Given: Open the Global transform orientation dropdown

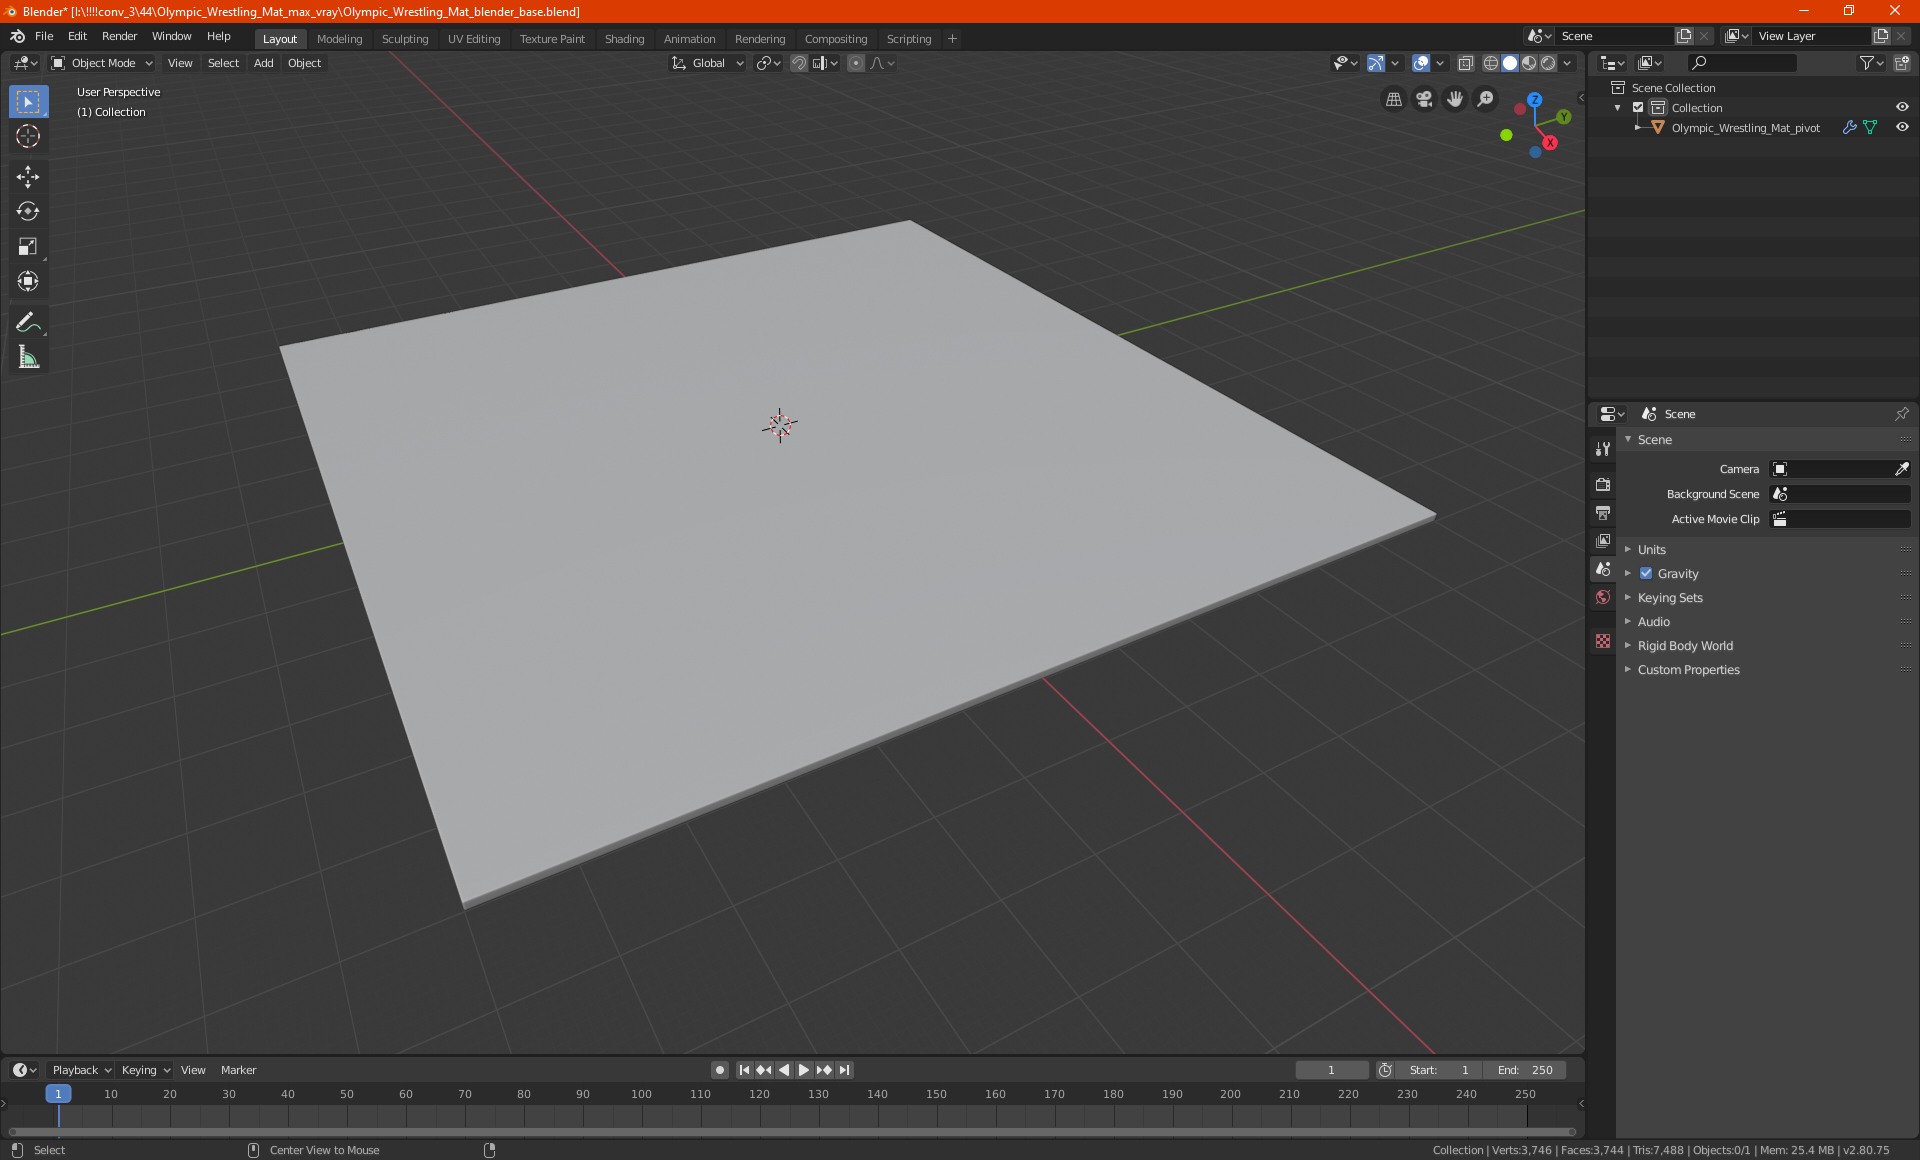Looking at the screenshot, I should tap(708, 63).
